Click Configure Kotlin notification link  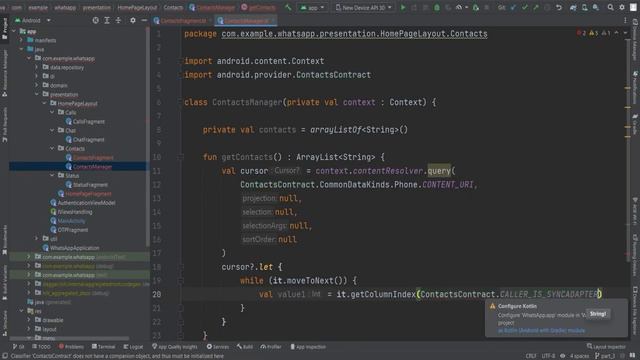click(x=541, y=331)
